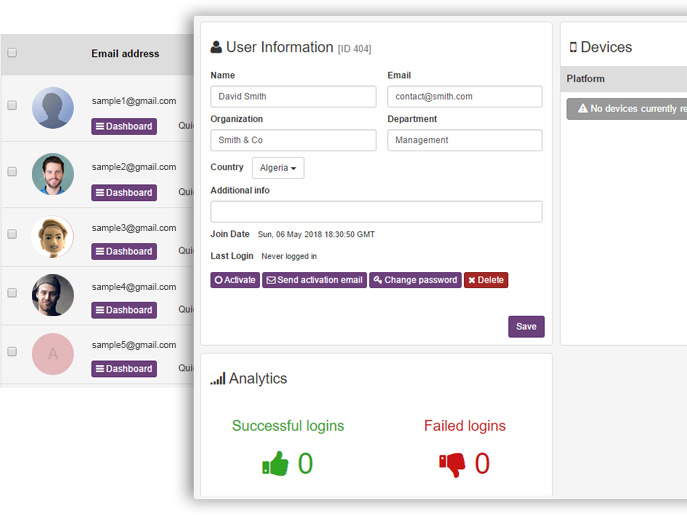Click Send activation email button
Viewport: 687px width, 515px height.
click(314, 280)
